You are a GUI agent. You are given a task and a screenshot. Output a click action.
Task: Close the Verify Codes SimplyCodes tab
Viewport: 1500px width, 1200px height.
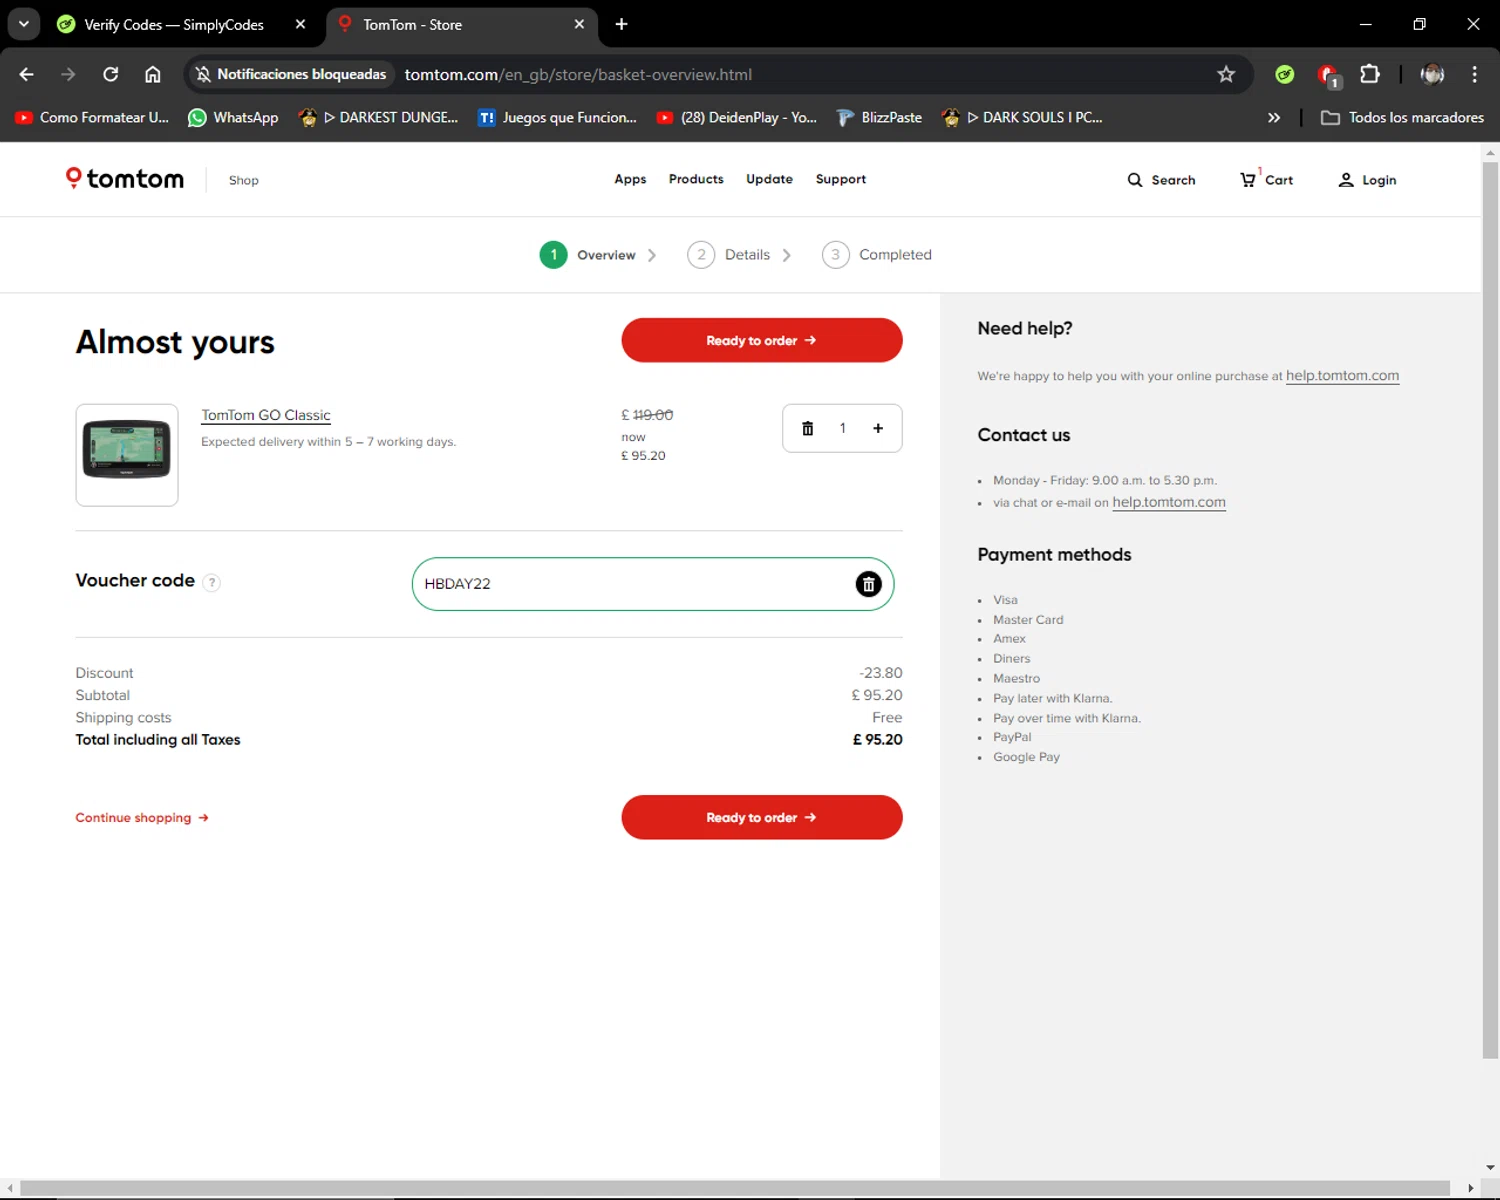300,24
